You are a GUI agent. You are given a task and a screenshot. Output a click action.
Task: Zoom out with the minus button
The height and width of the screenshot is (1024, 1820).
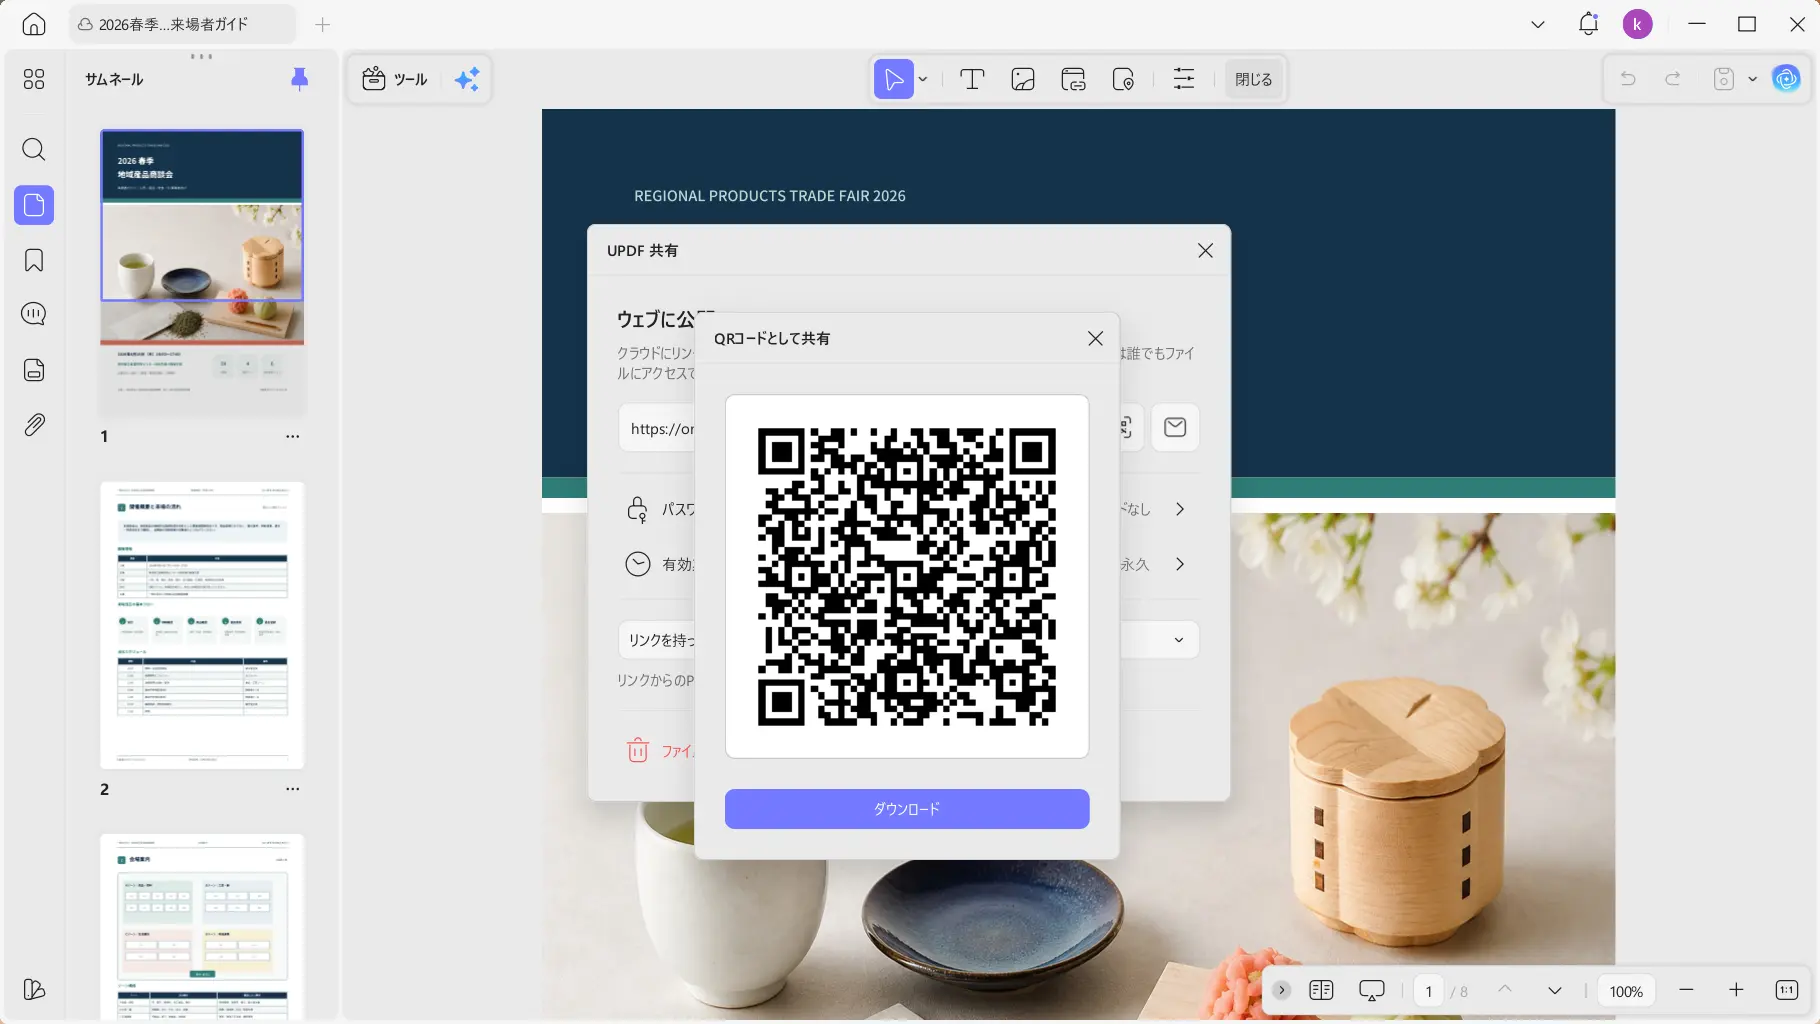click(x=1686, y=990)
